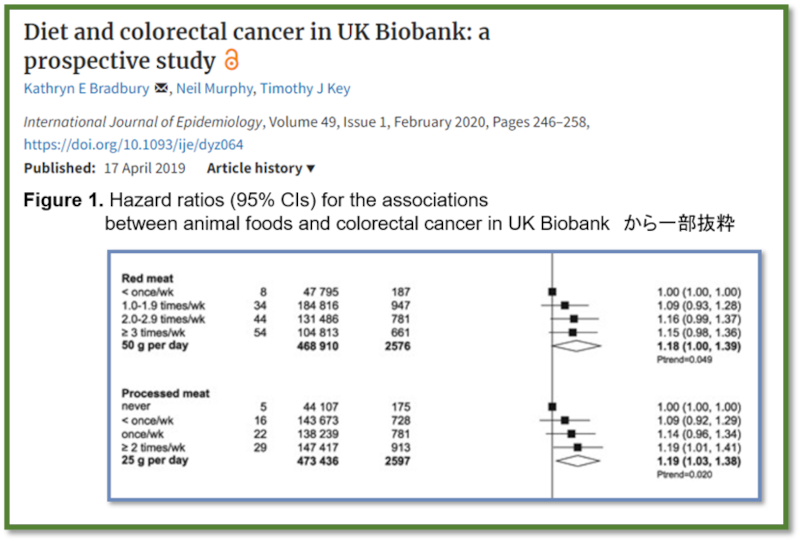The image size is (800, 541).
Task: Expand the Article history dropdown
Action: (x=261, y=168)
